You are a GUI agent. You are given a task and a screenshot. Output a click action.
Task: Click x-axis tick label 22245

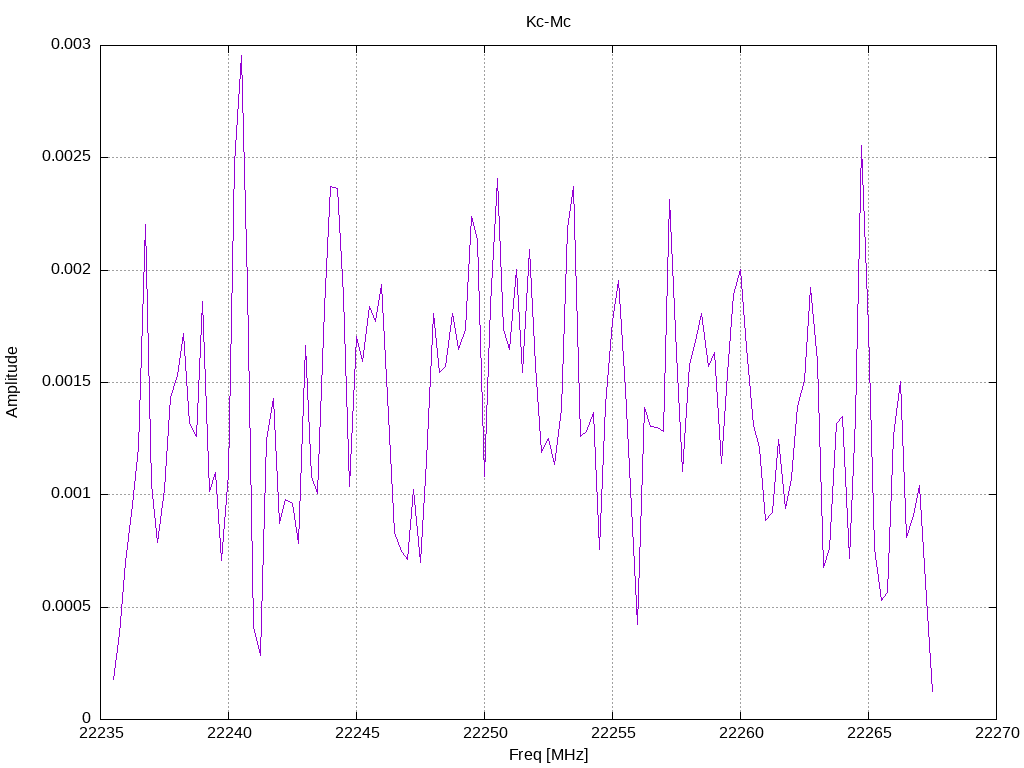pyautogui.click(x=357, y=733)
